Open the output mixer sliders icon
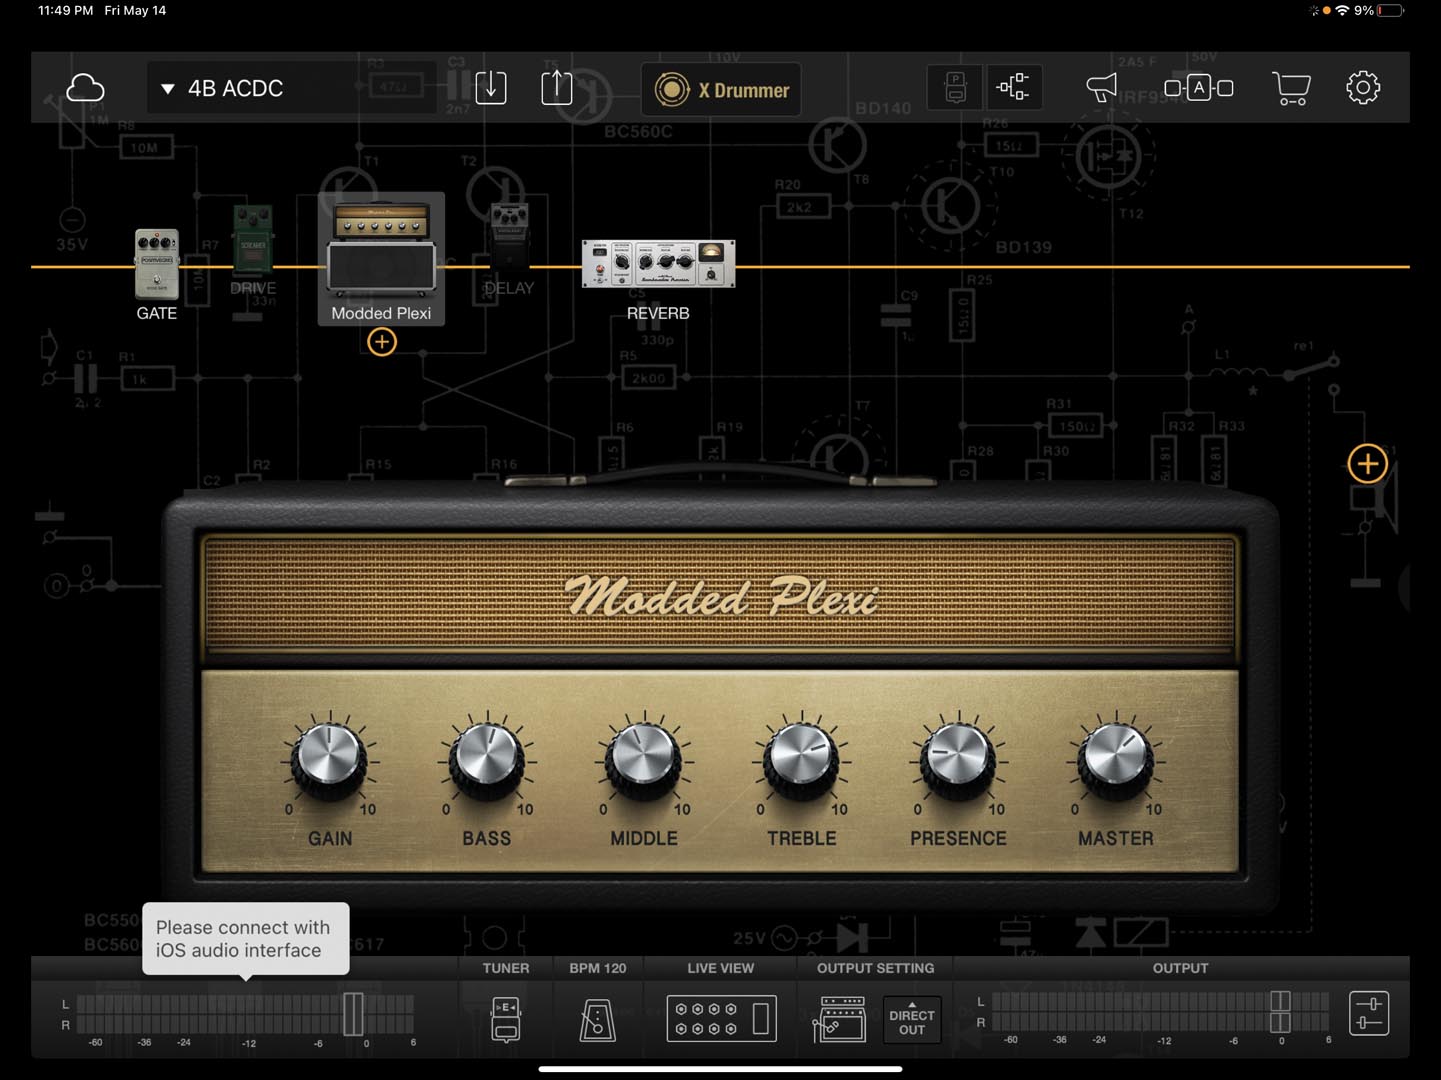 tap(1368, 1013)
